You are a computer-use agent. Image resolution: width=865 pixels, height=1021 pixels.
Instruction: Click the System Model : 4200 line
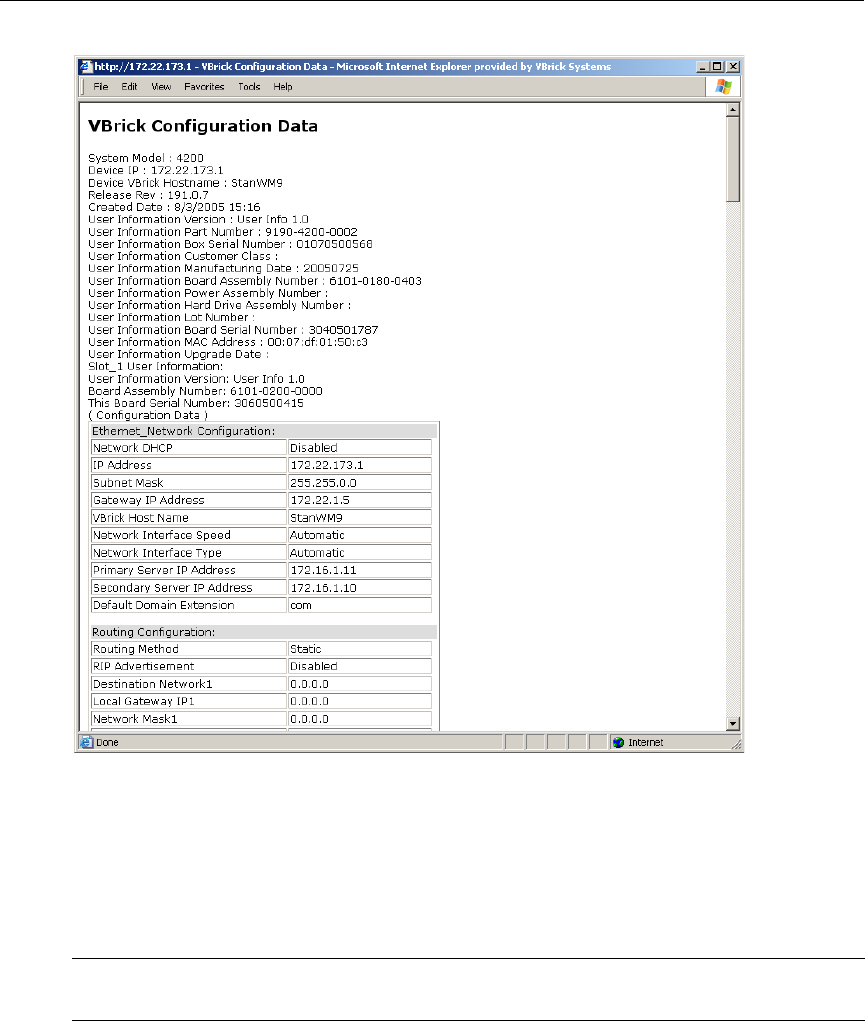pos(146,158)
